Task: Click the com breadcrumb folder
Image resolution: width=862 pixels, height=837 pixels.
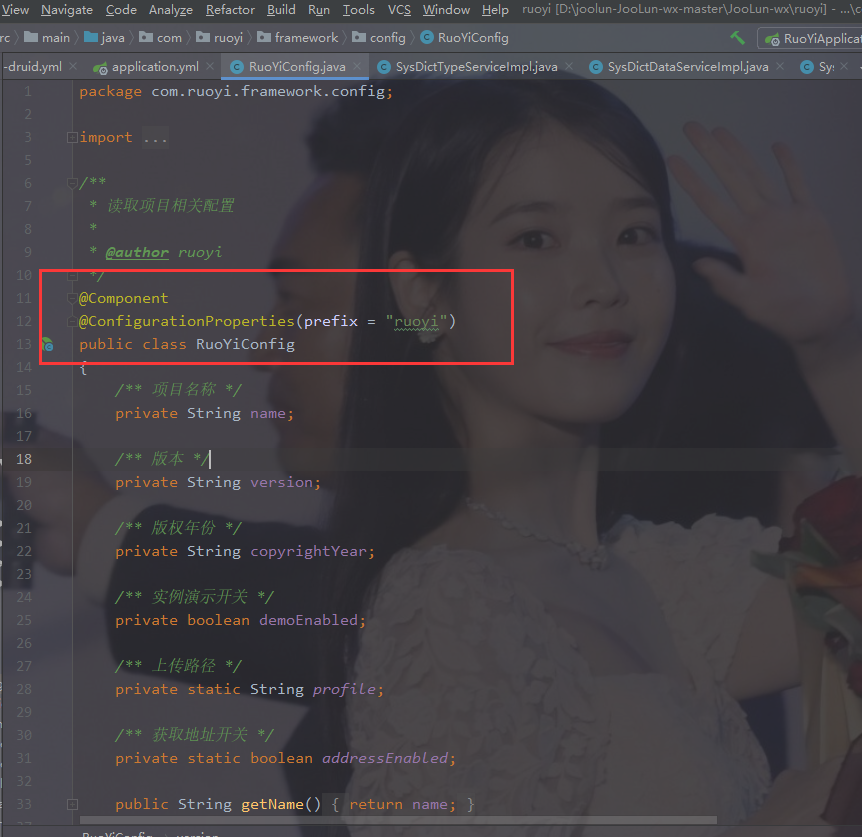Action: (161, 38)
